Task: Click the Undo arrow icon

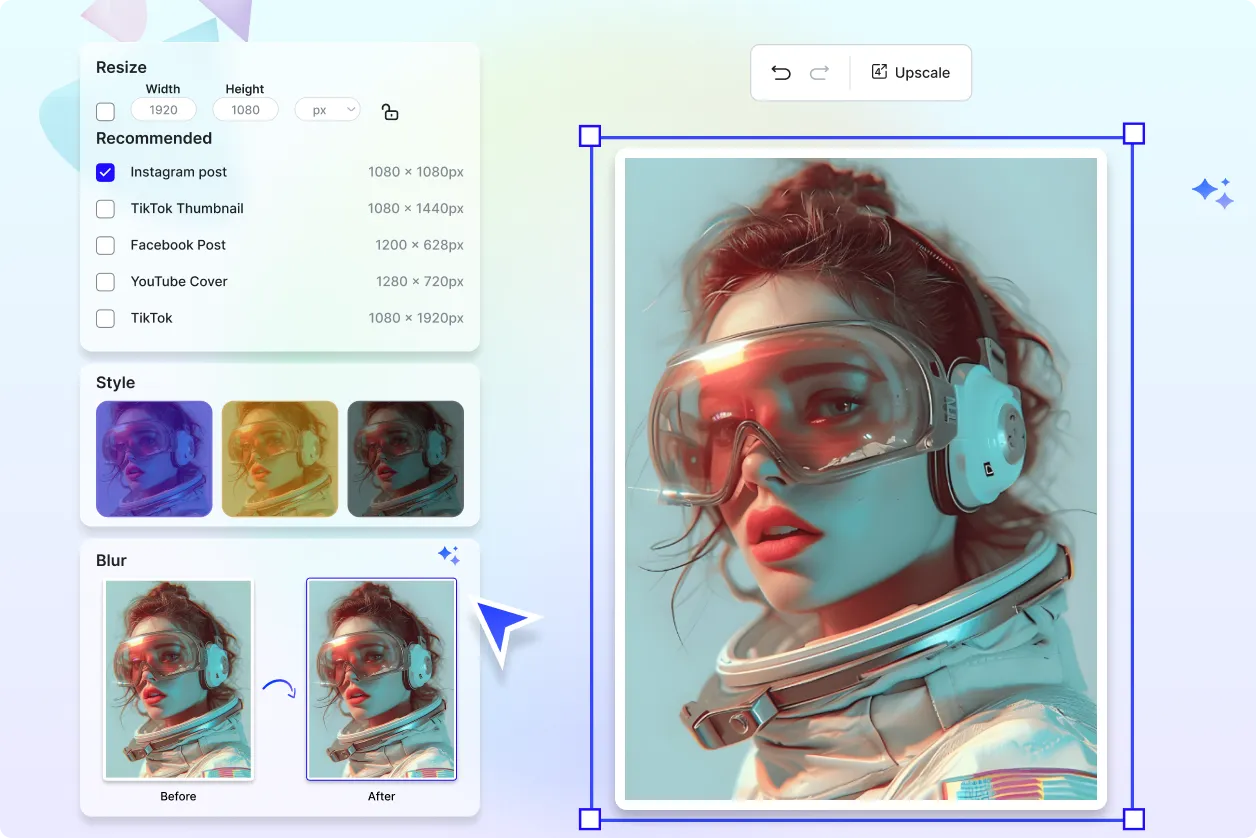Action: coord(782,72)
